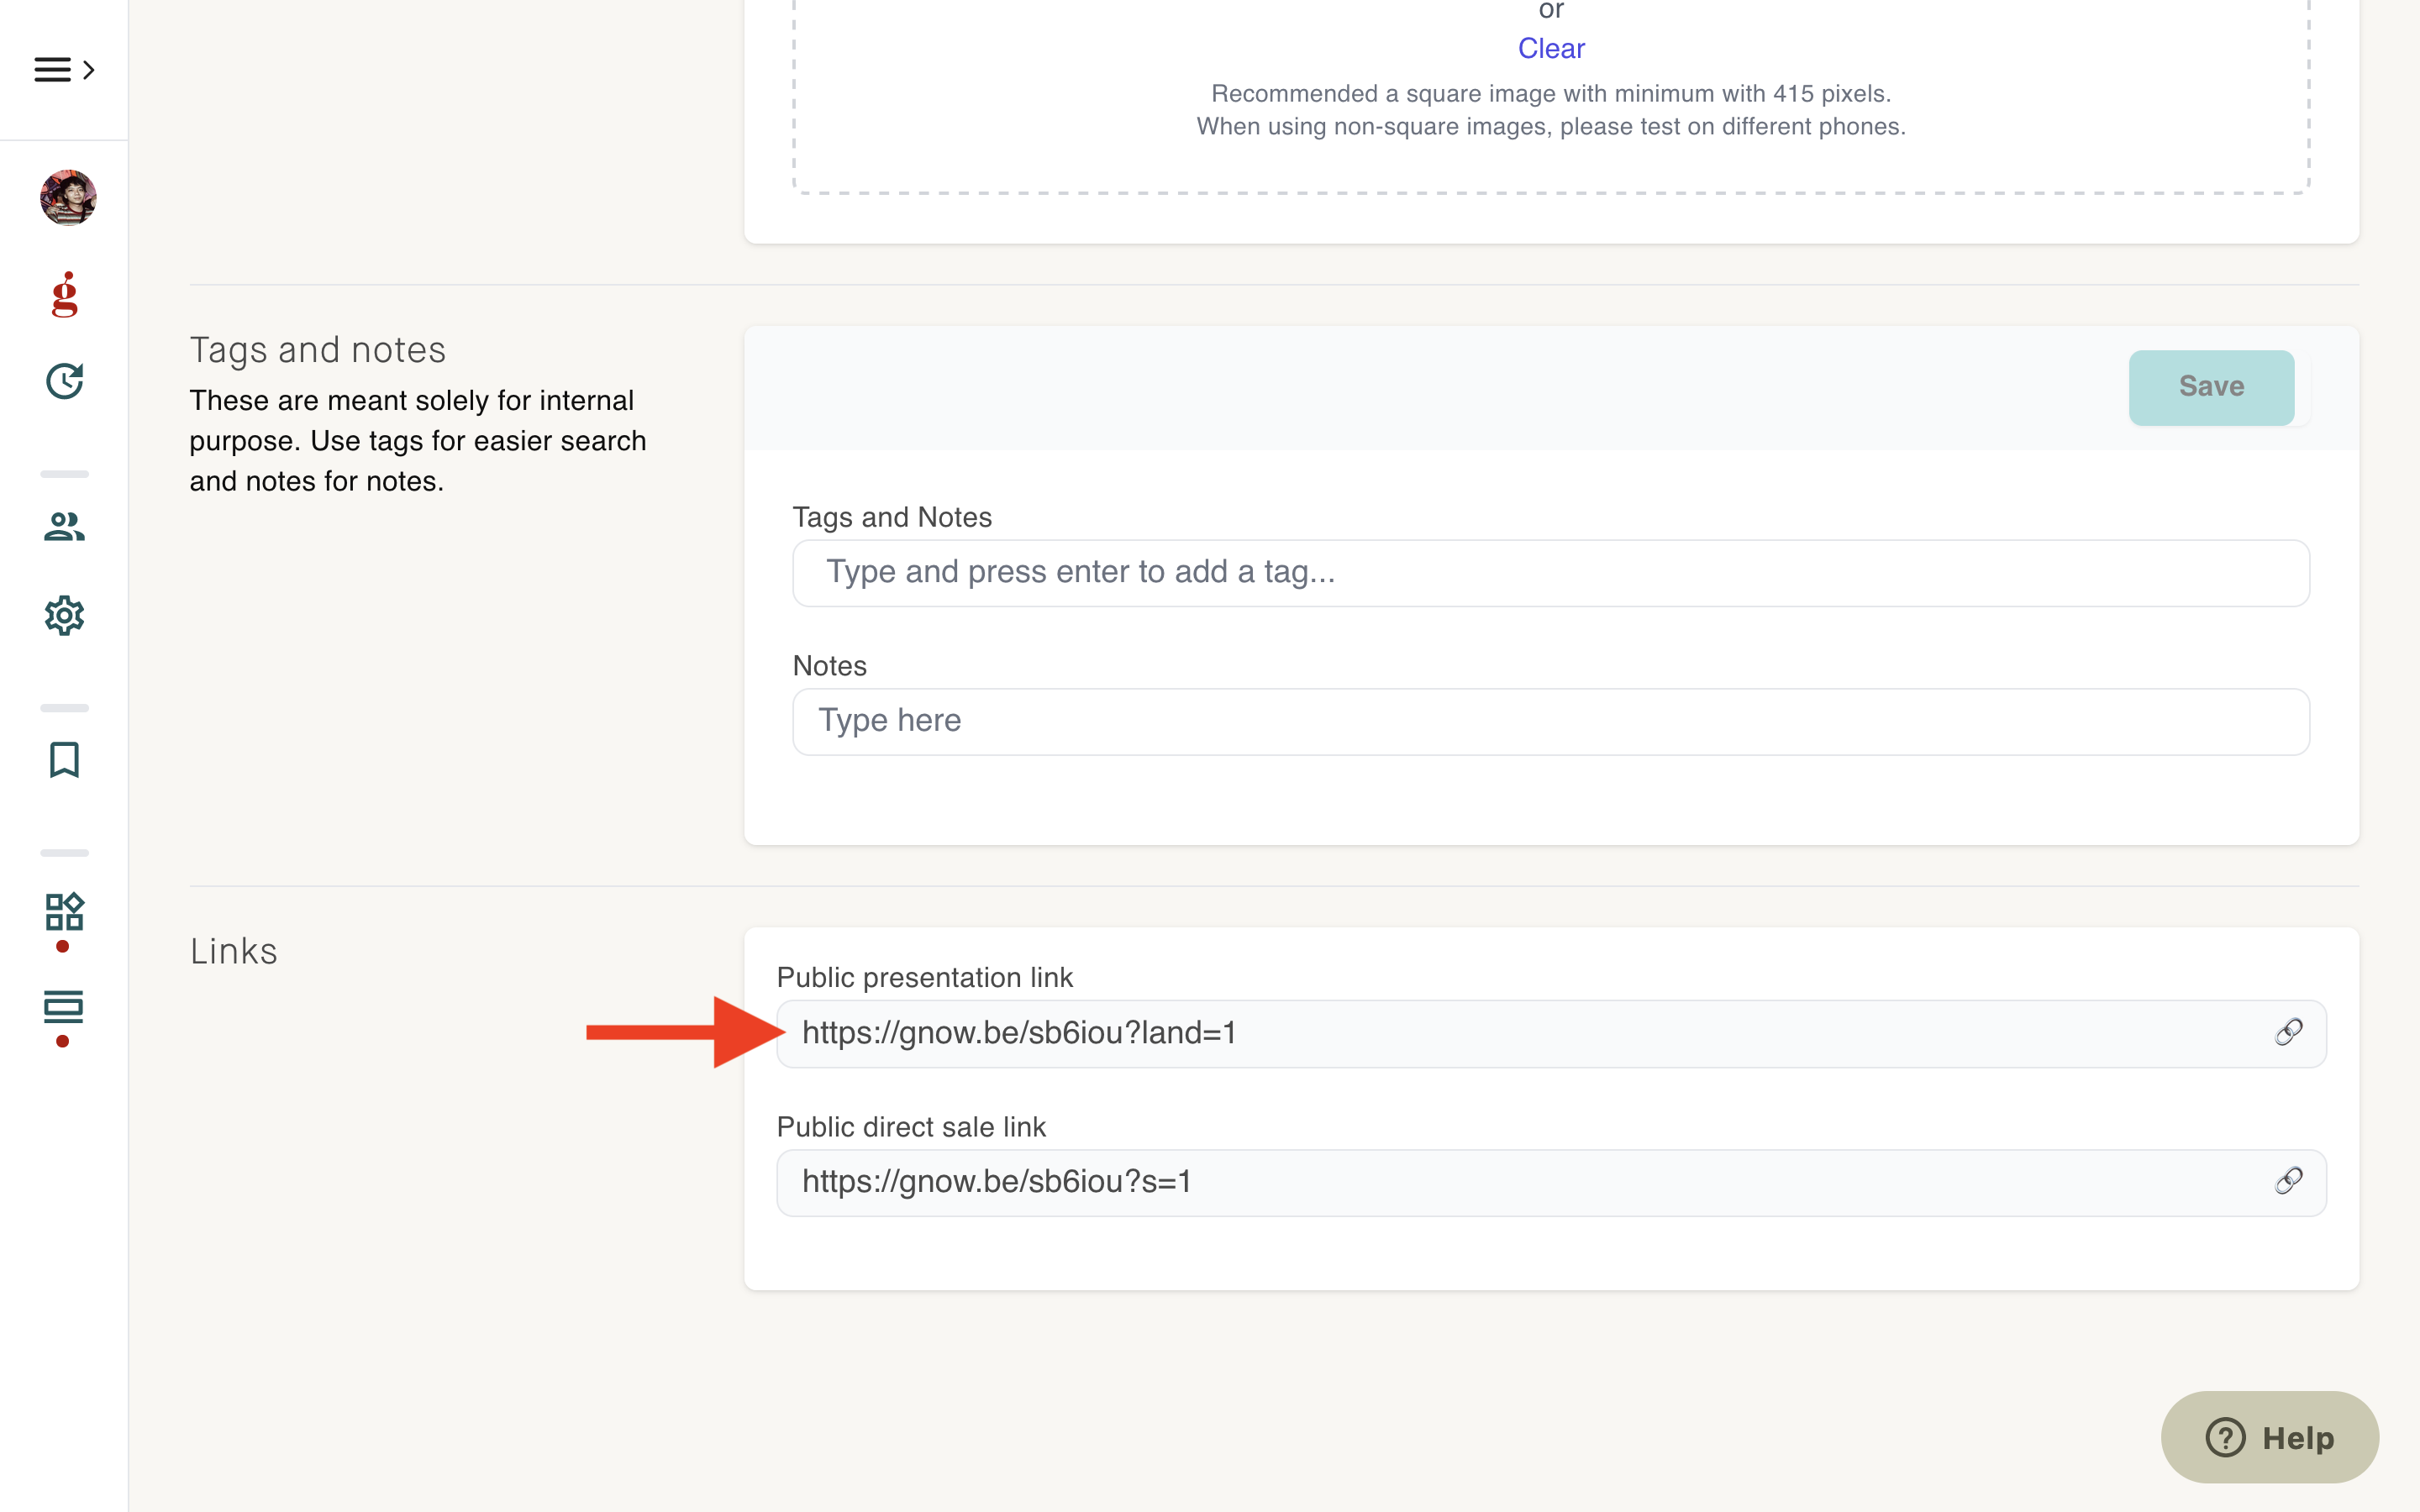The width and height of the screenshot is (2420, 1512).
Task: Click the Clear image link
Action: tap(1551, 48)
